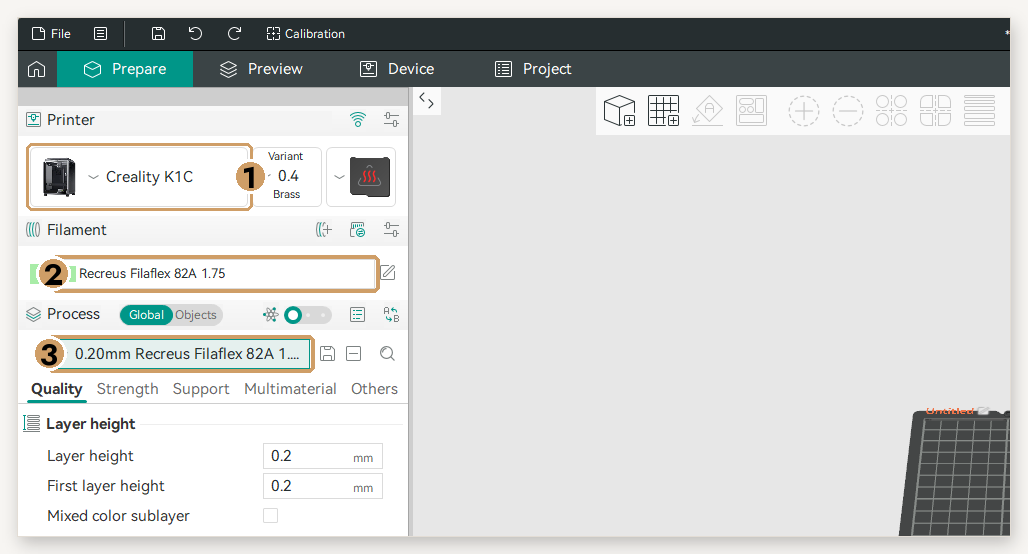Click the atom icon beside the advanced toggle

click(271, 315)
